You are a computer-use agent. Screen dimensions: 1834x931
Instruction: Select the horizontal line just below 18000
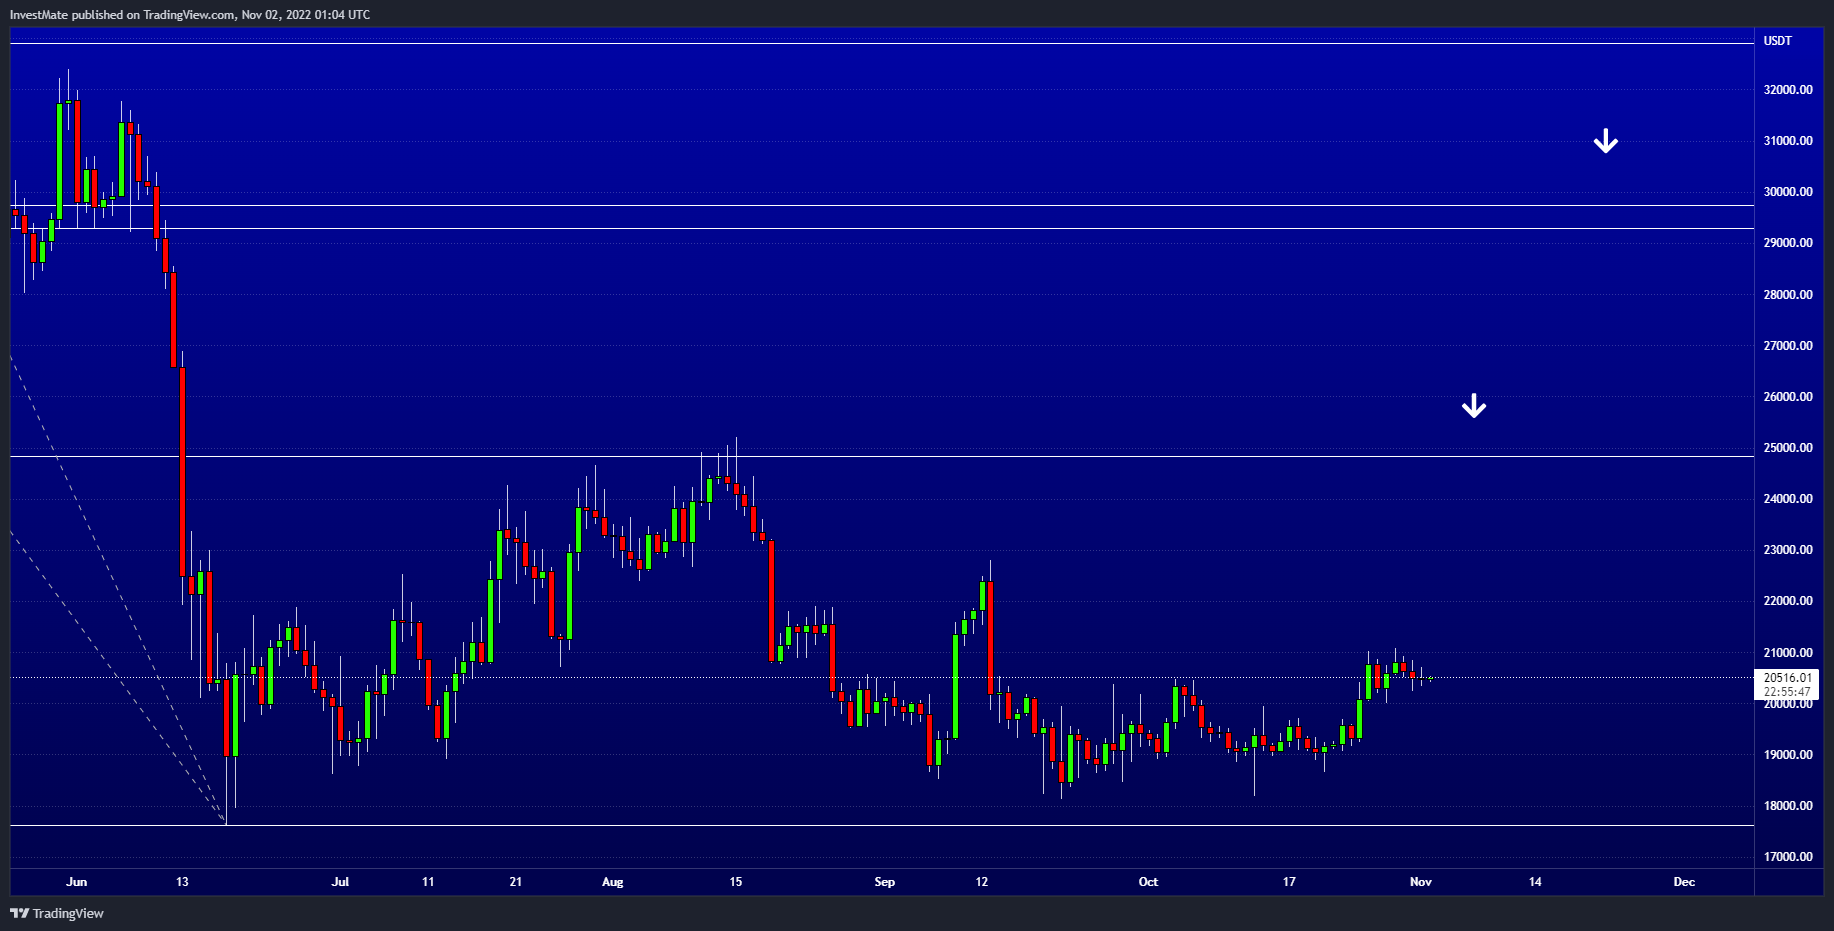882,825
